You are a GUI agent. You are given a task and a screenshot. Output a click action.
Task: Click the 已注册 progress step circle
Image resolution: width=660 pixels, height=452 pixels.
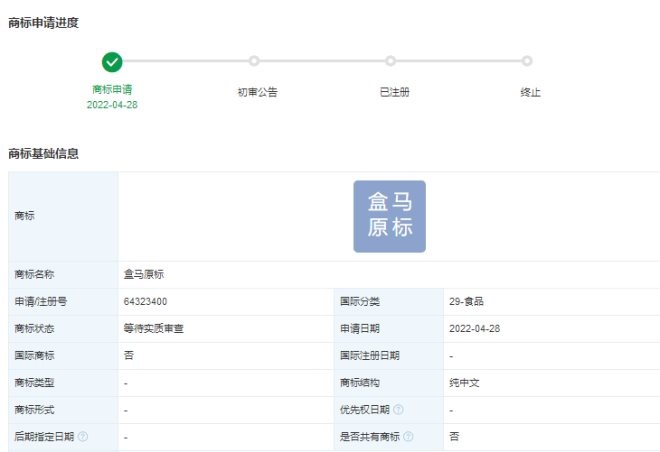pos(390,61)
